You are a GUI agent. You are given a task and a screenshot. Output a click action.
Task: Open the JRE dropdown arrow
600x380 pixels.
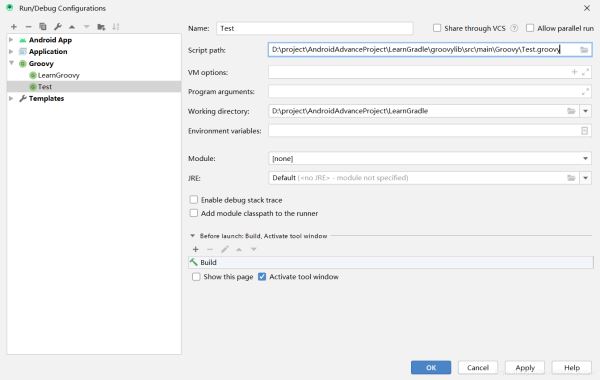[585, 178]
